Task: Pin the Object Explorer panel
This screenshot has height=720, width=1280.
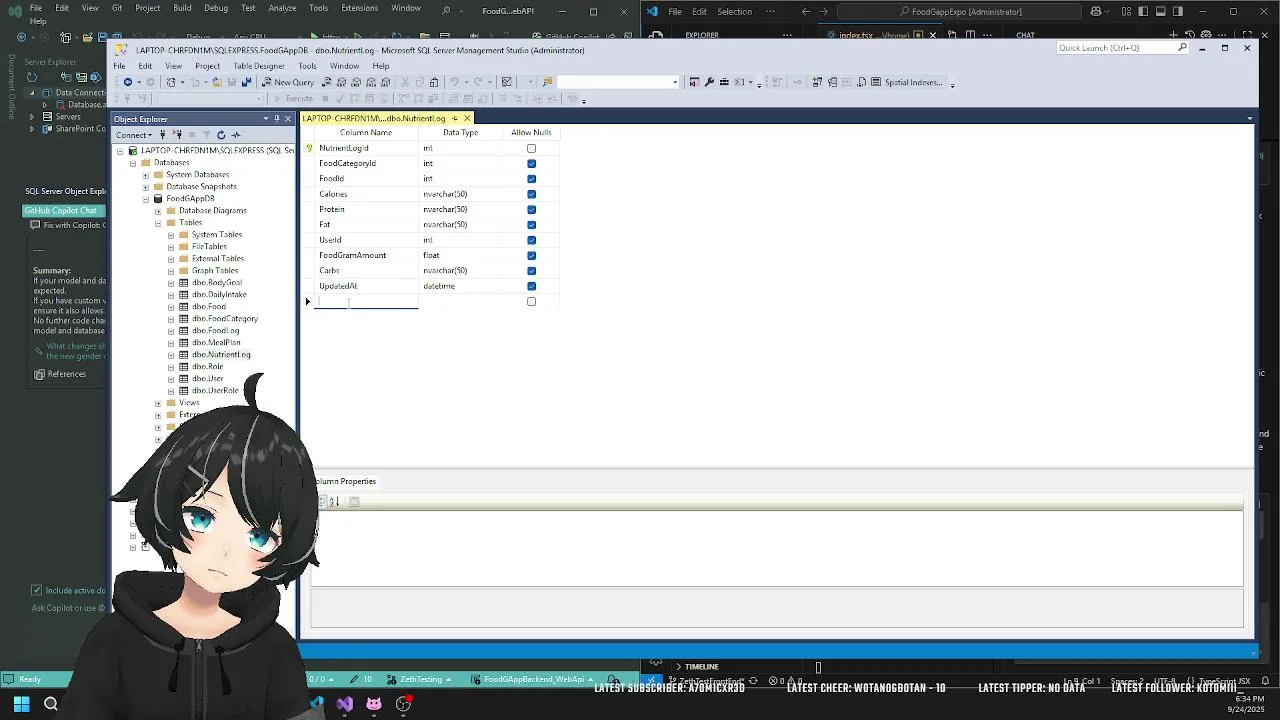Action: pos(277,119)
